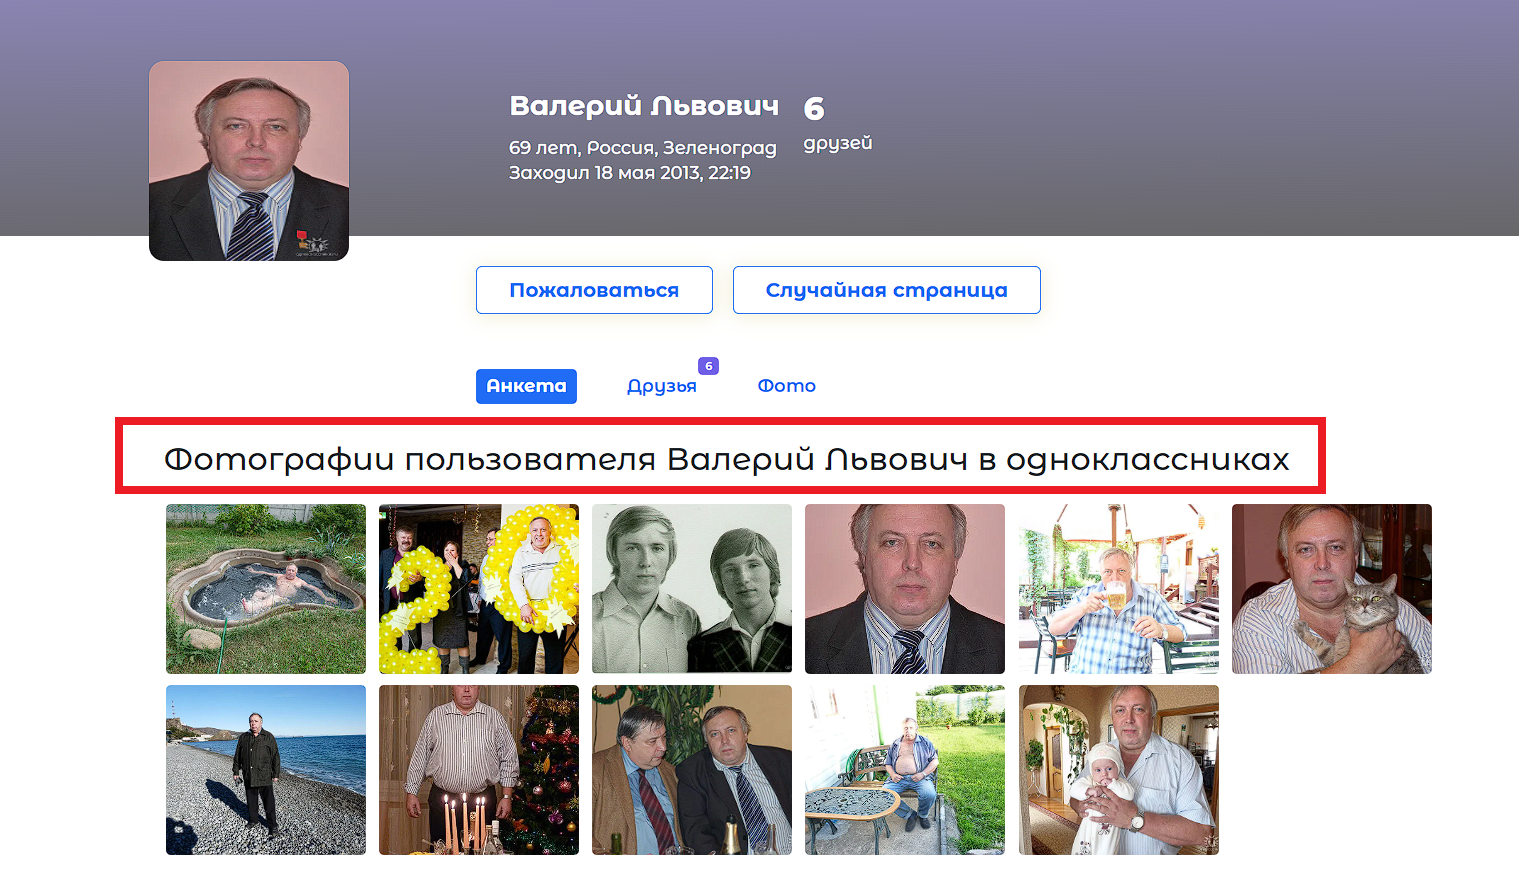Image resolution: width=1519 pixels, height=894 pixels.
Task: Switch to the Друзья tab
Action: coord(662,386)
